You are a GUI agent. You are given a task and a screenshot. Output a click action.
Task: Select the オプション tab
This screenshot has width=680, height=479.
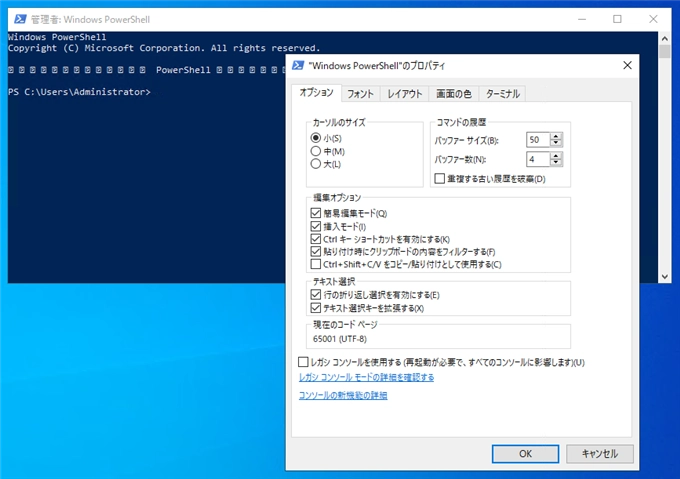pyautogui.click(x=317, y=93)
